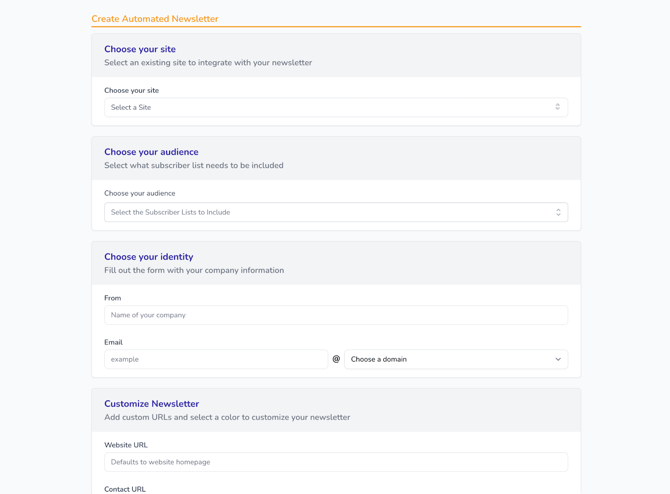Click the @ symbol beside the email field
This screenshot has width=670, height=494.
click(336, 359)
